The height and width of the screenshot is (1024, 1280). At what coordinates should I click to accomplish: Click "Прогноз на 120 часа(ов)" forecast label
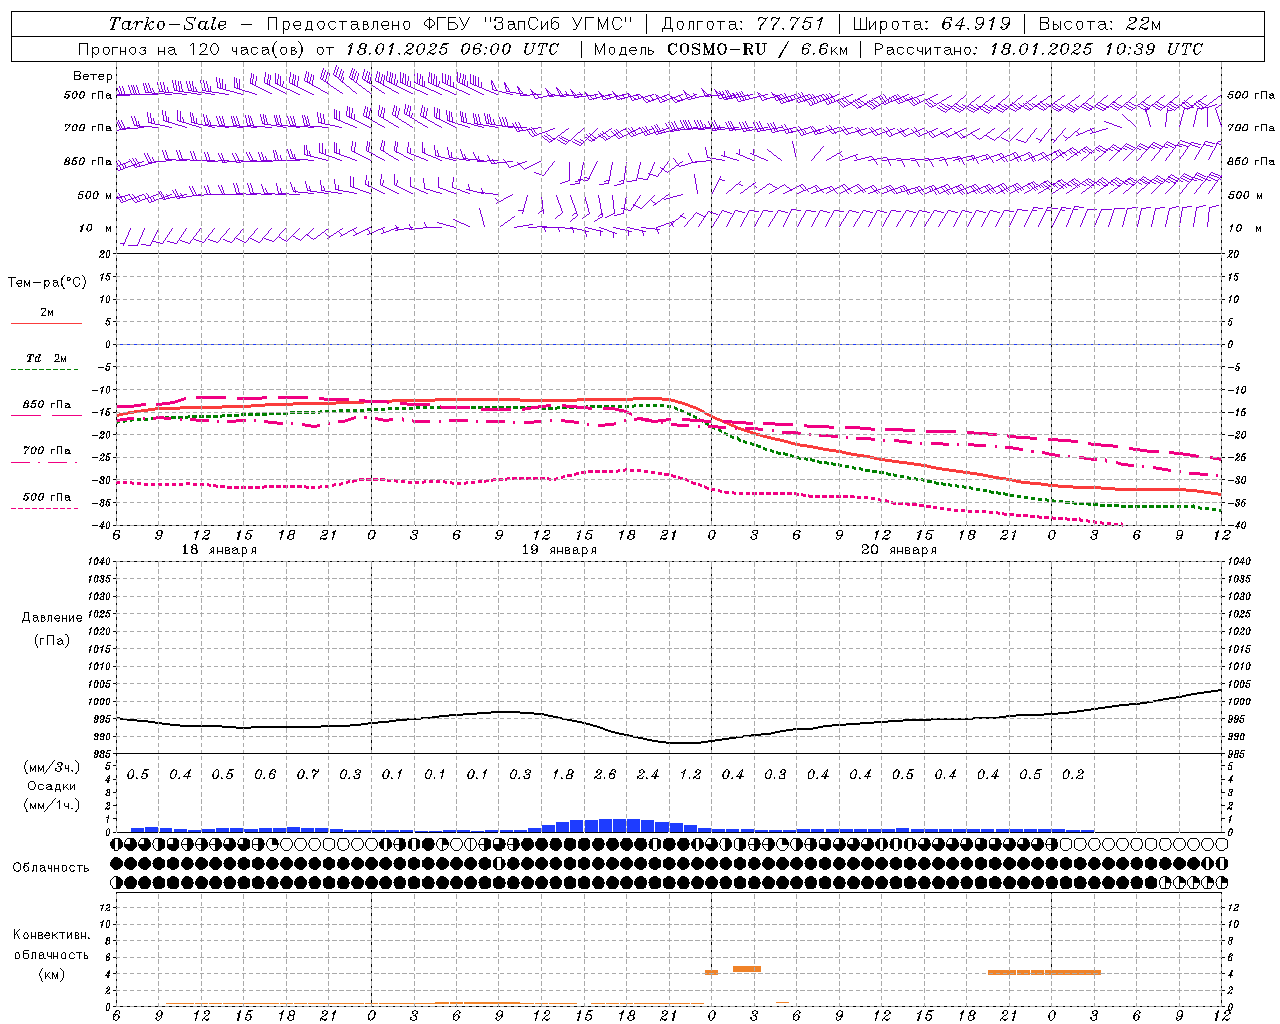[193, 49]
